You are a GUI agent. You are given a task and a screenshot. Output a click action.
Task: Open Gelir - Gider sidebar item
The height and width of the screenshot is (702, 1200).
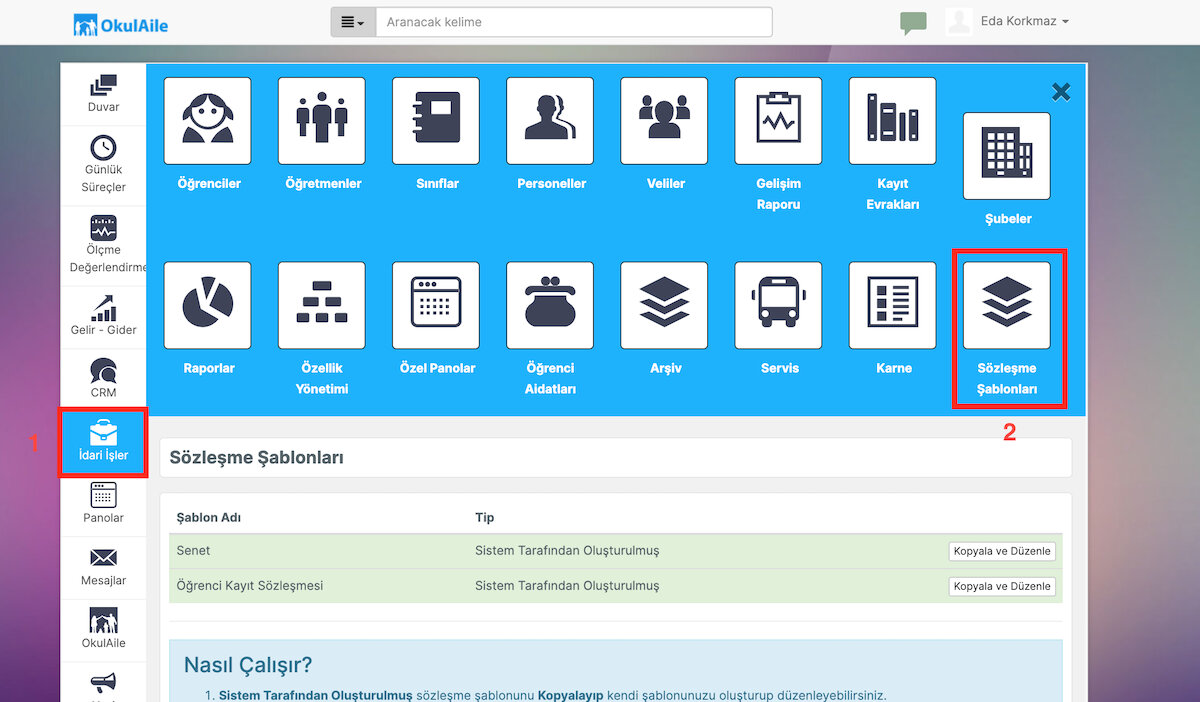(x=103, y=315)
